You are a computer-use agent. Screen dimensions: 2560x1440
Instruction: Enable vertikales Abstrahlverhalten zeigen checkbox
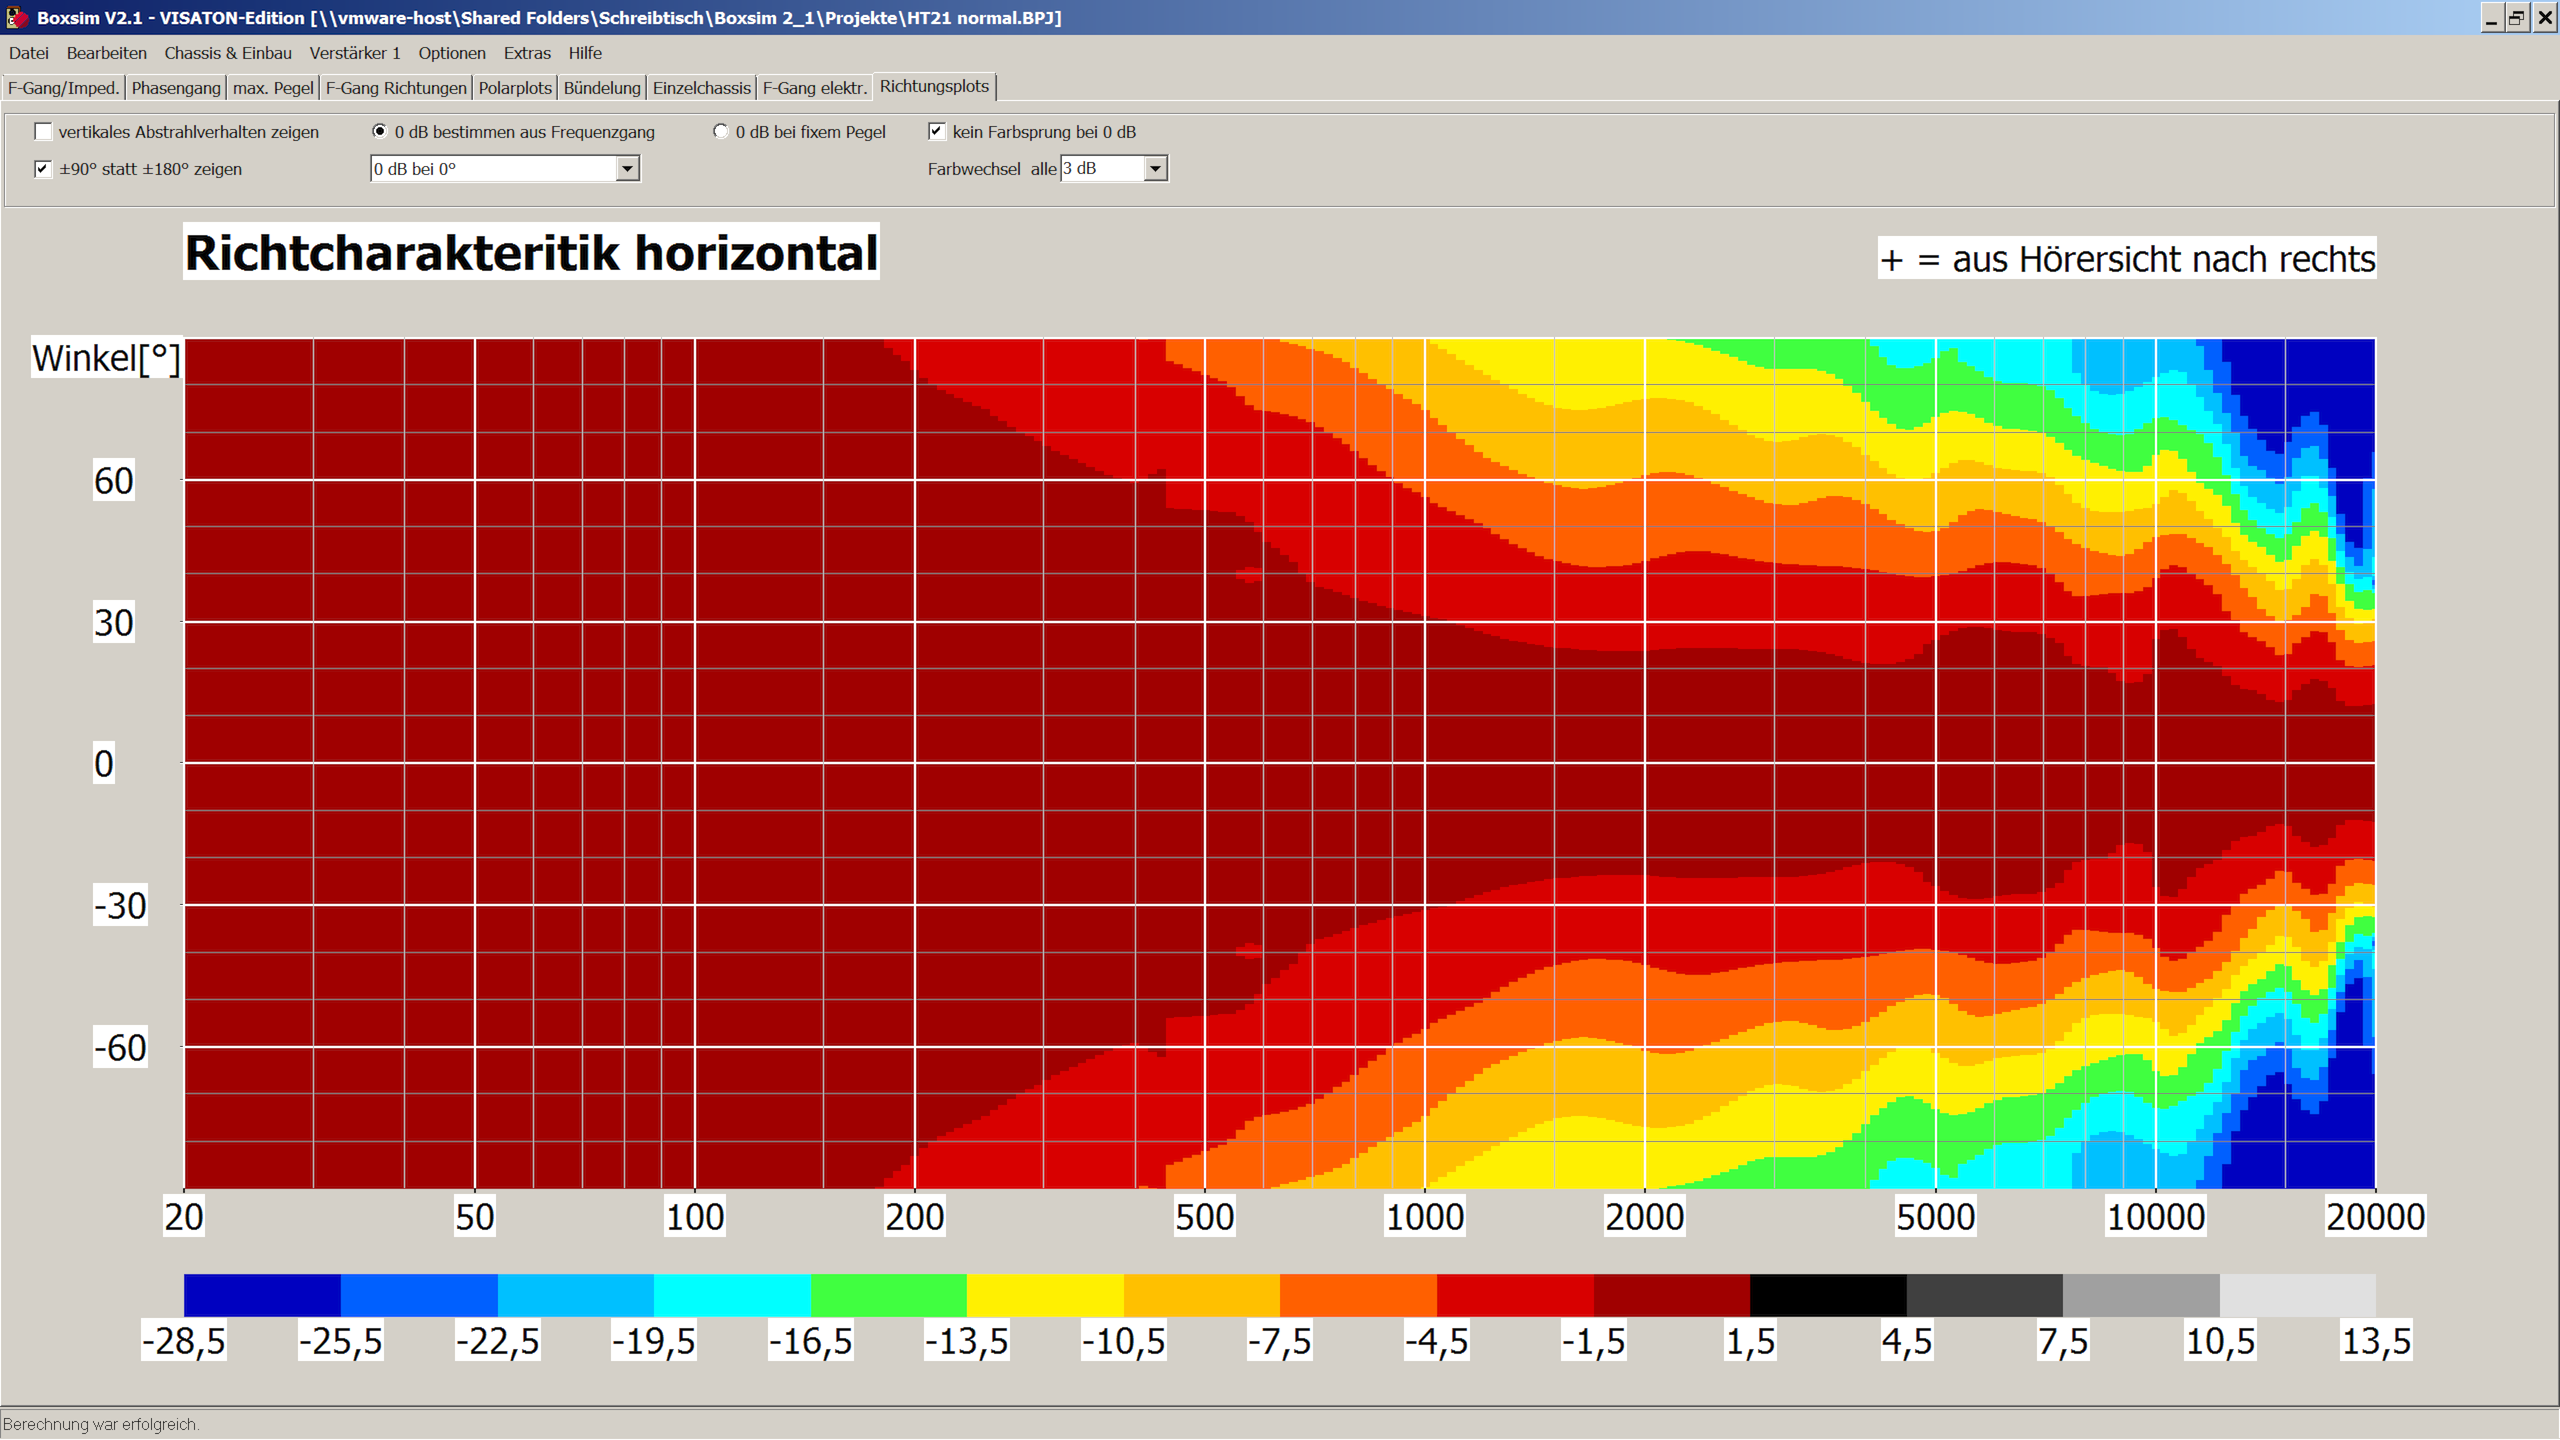(x=43, y=132)
